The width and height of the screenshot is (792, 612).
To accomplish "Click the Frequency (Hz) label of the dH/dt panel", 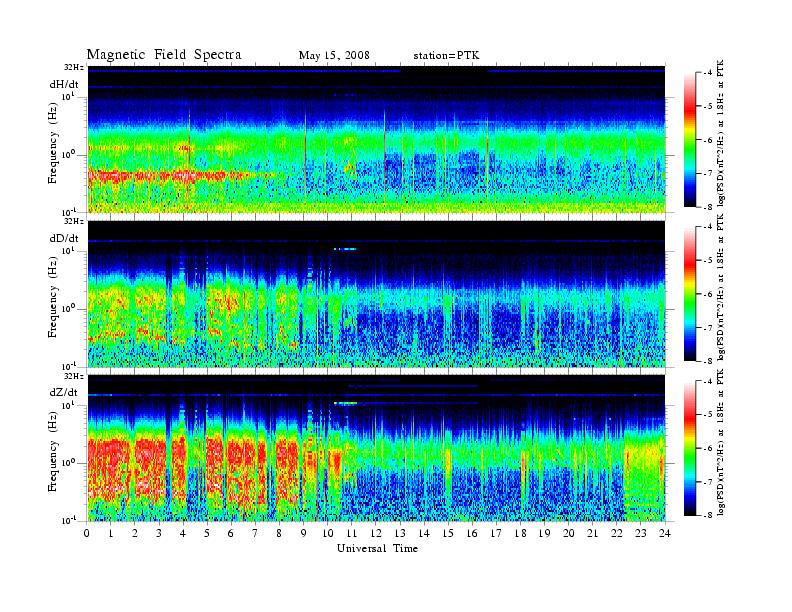I will pos(53,145).
